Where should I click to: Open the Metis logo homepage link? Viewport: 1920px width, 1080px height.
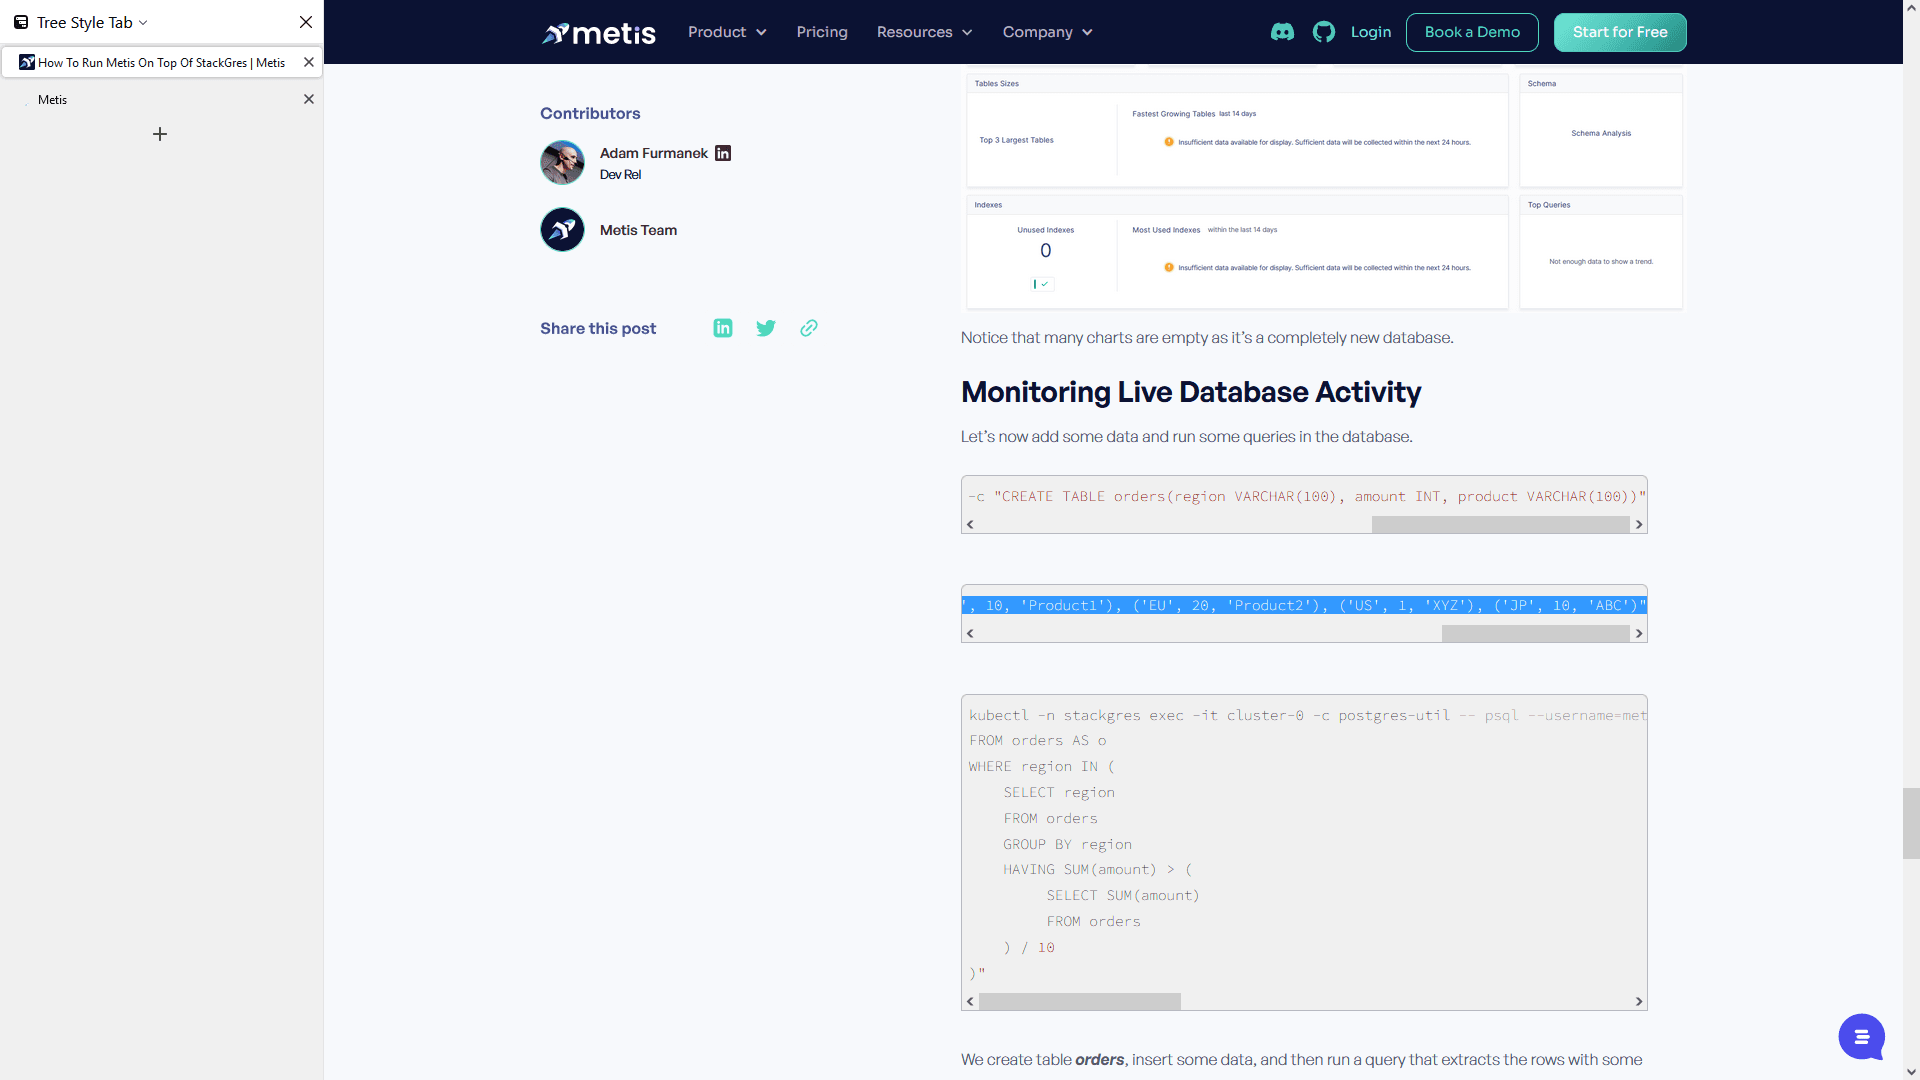point(598,33)
